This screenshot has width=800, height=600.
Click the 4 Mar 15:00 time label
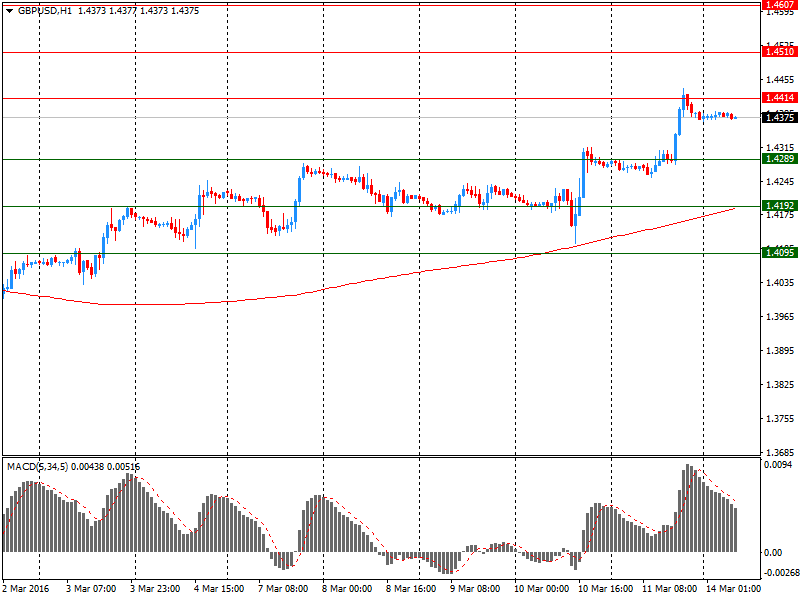point(219,589)
